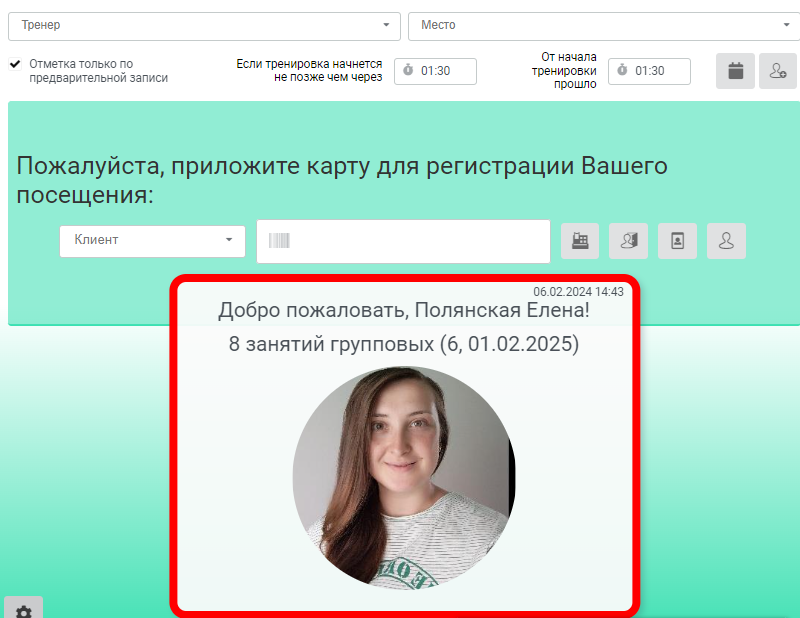
Task: Click the card barcode input field
Action: pos(404,241)
